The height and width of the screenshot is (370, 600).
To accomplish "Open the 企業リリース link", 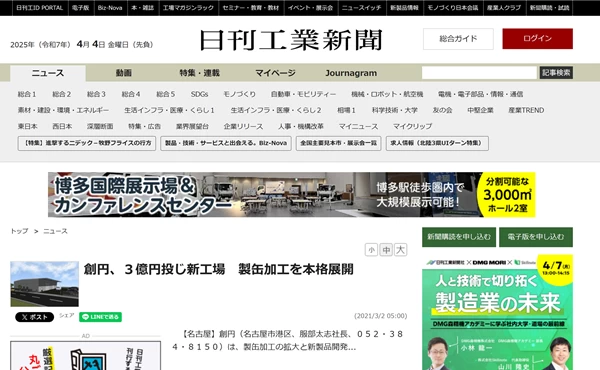I will (x=243, y=126).
